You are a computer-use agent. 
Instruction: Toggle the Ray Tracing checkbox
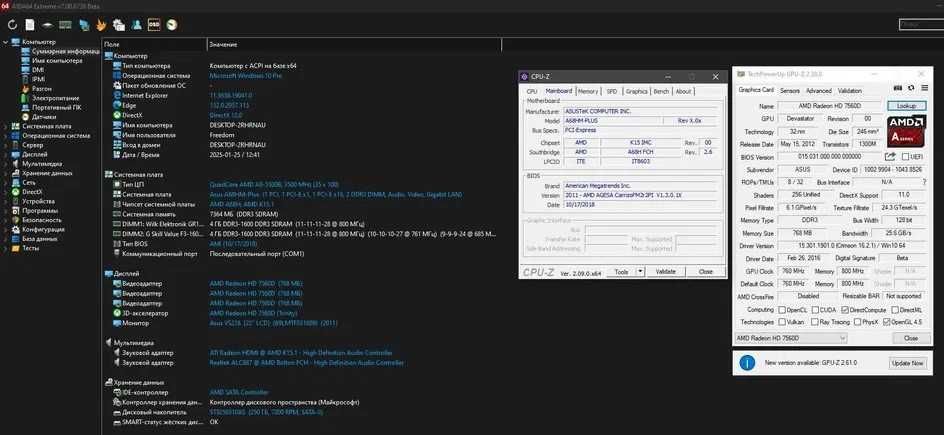(x=815, y=322)
